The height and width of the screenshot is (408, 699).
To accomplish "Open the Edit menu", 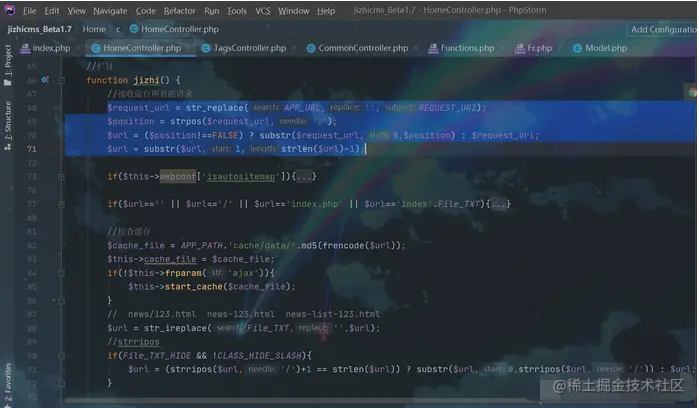I will [x=52, y=11].
